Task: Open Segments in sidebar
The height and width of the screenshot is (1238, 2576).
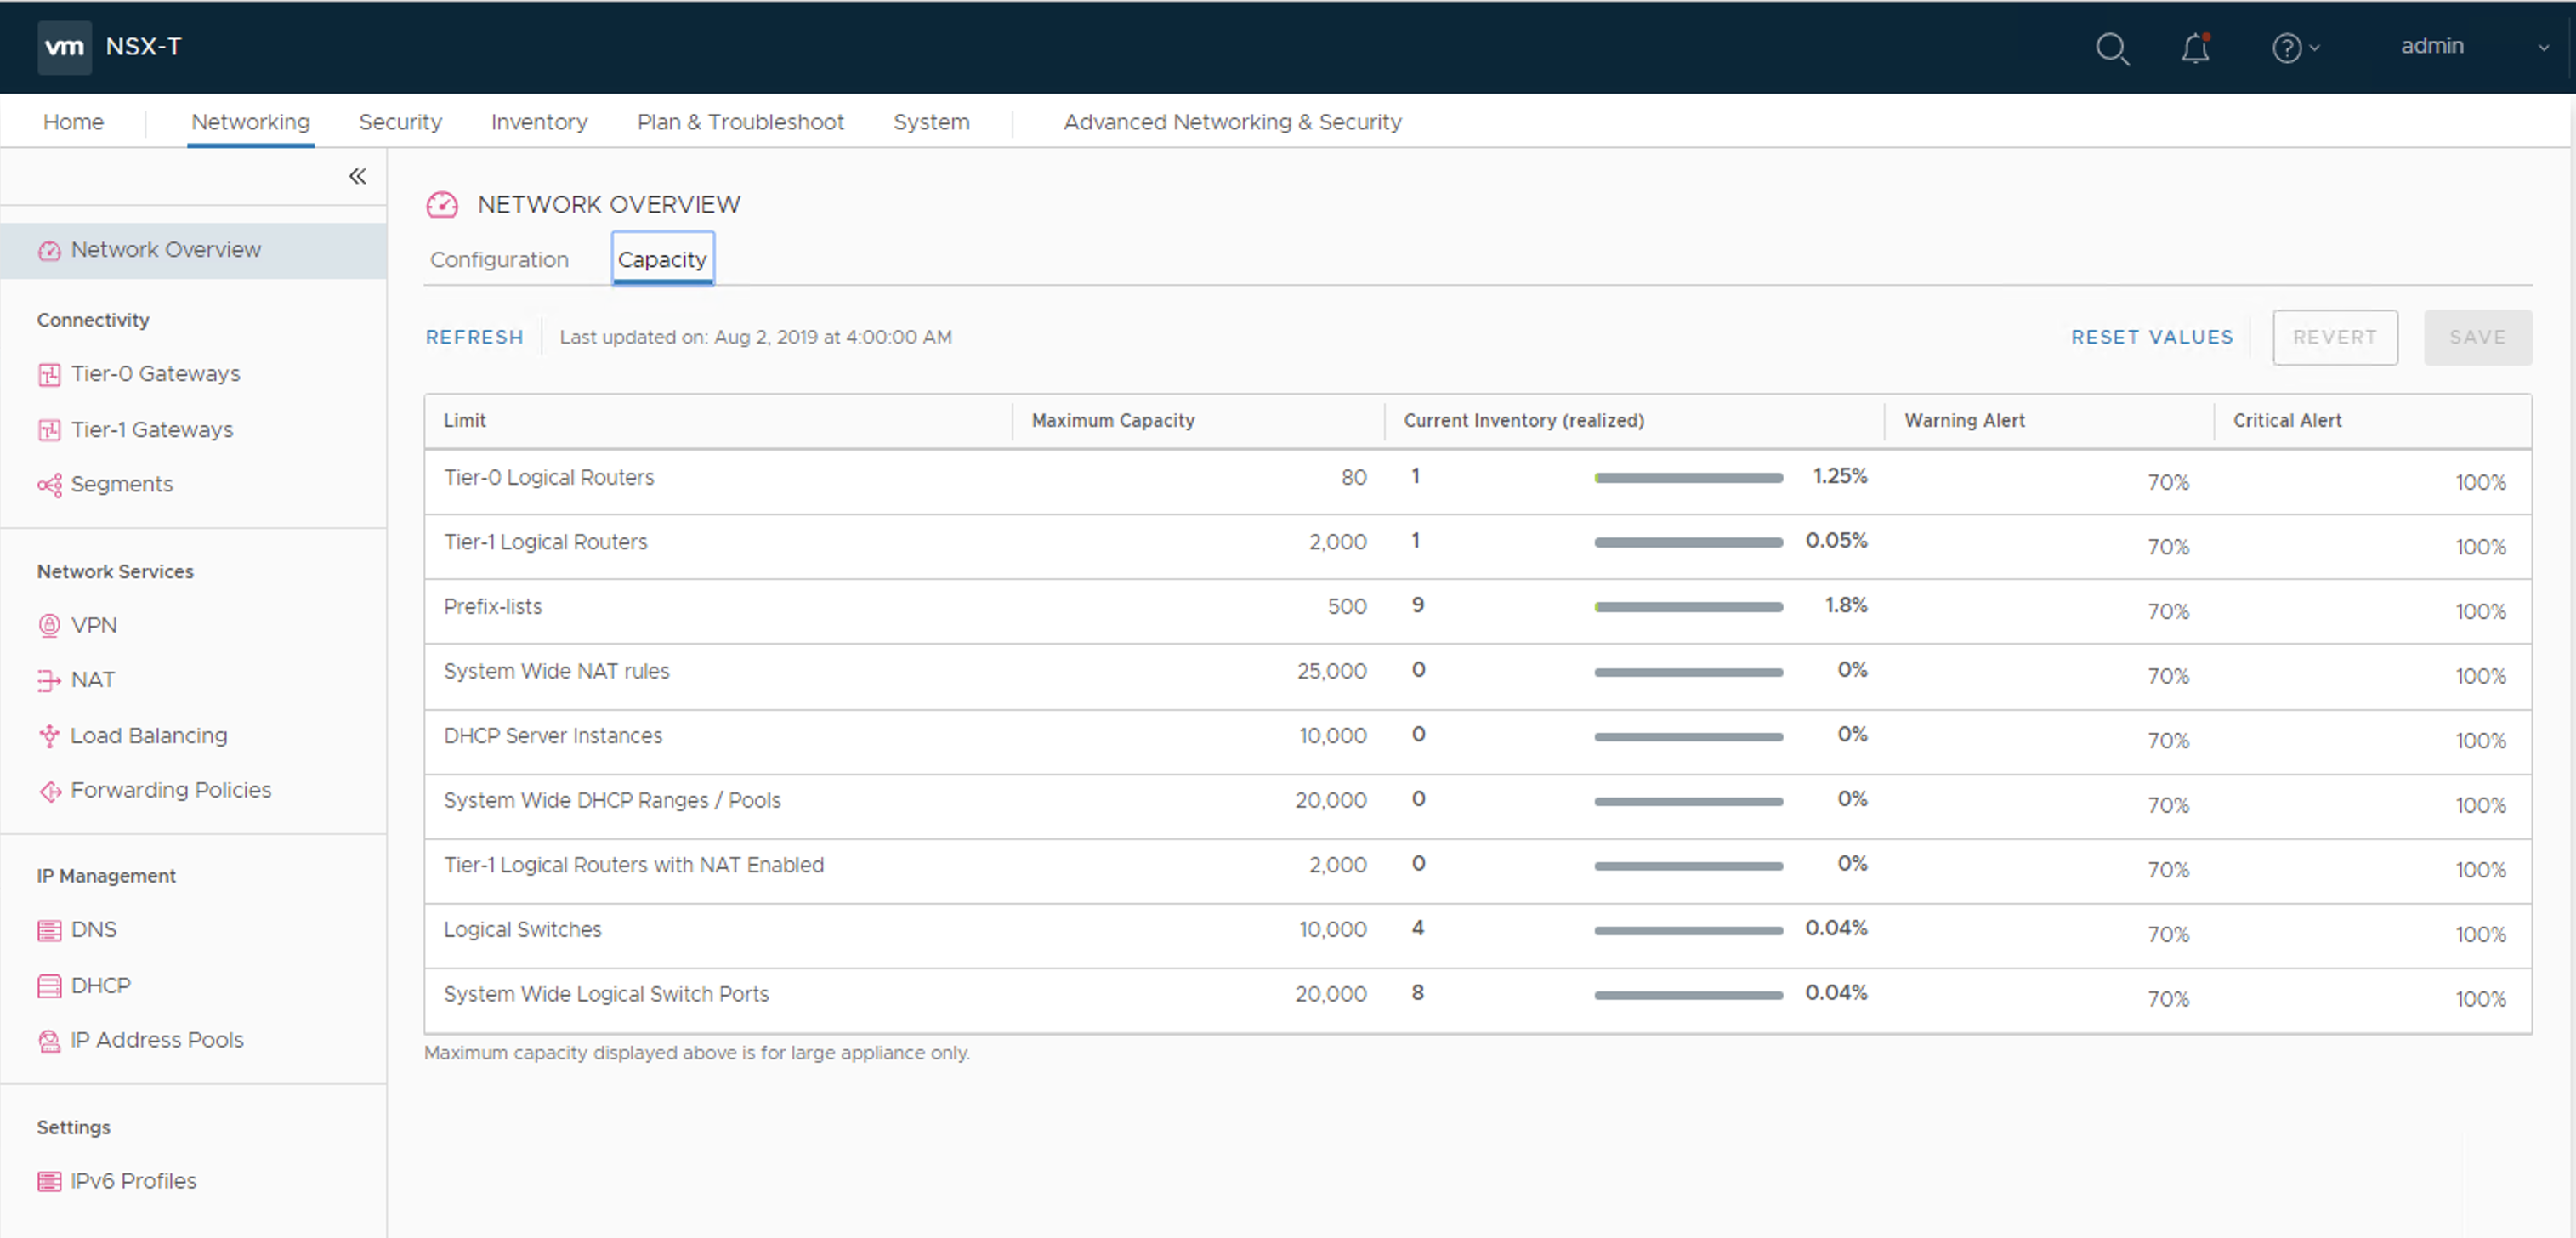Action: tap(122, 485)
